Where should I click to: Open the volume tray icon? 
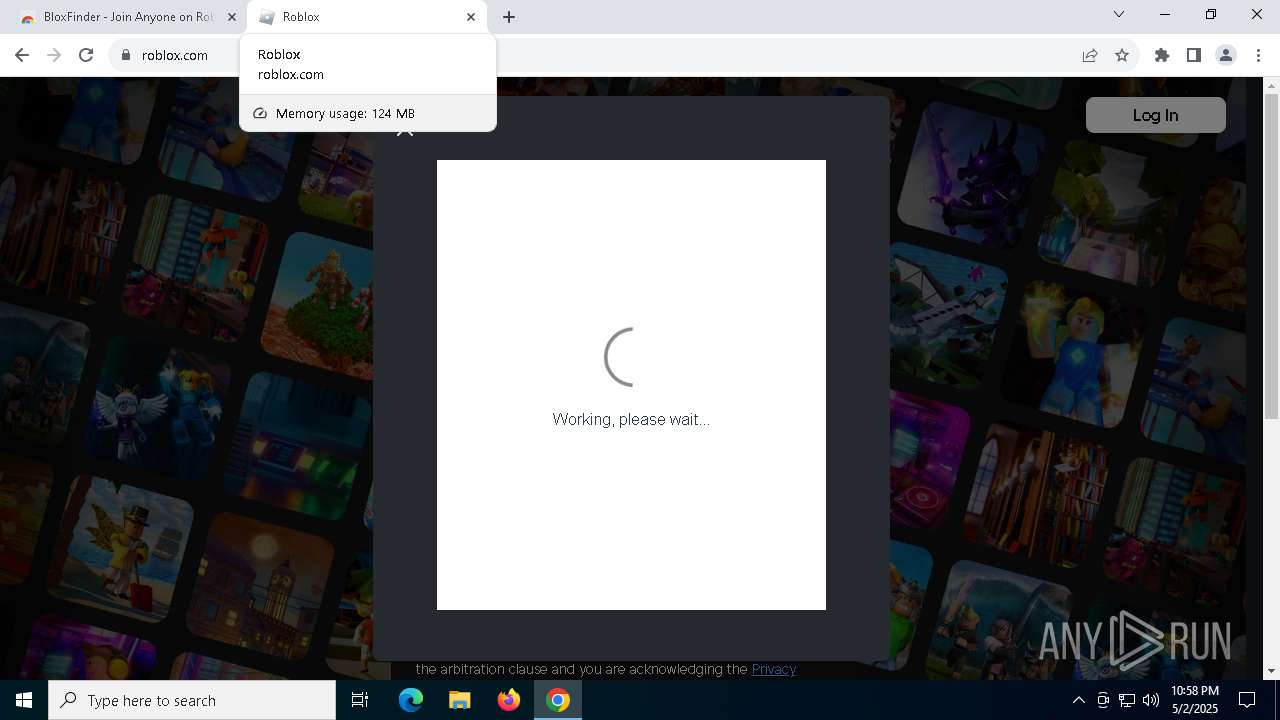[1151, 700]
